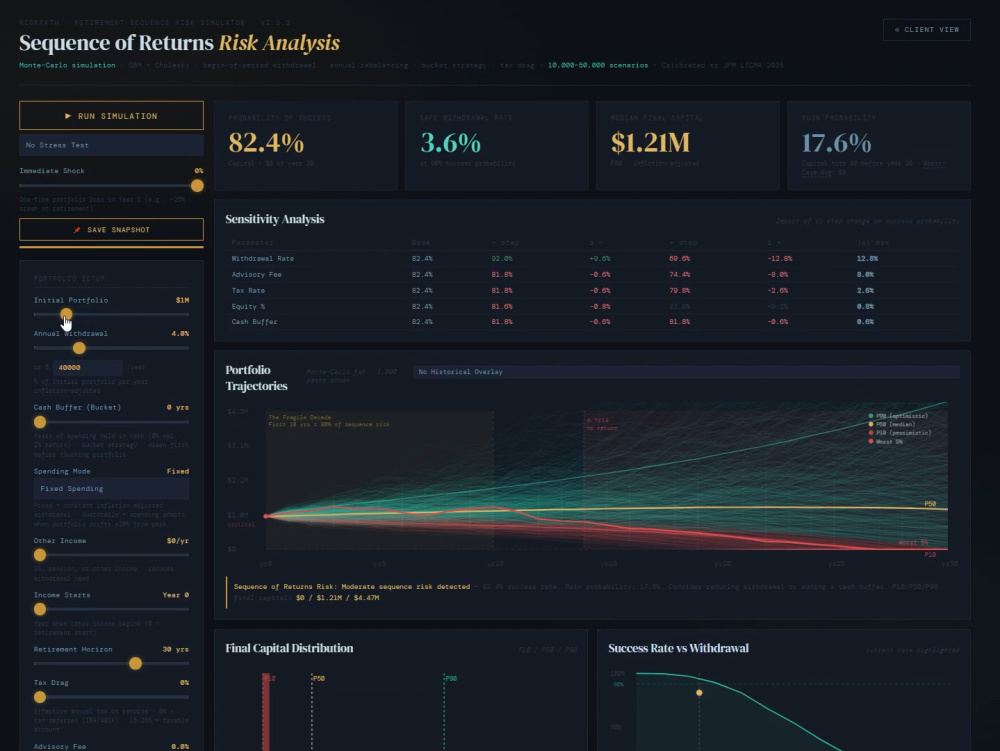The height and width of the screenshot is (751, 1000).
Task: Click the pin icon in Save Snapshot
Action: pos(77,230)
